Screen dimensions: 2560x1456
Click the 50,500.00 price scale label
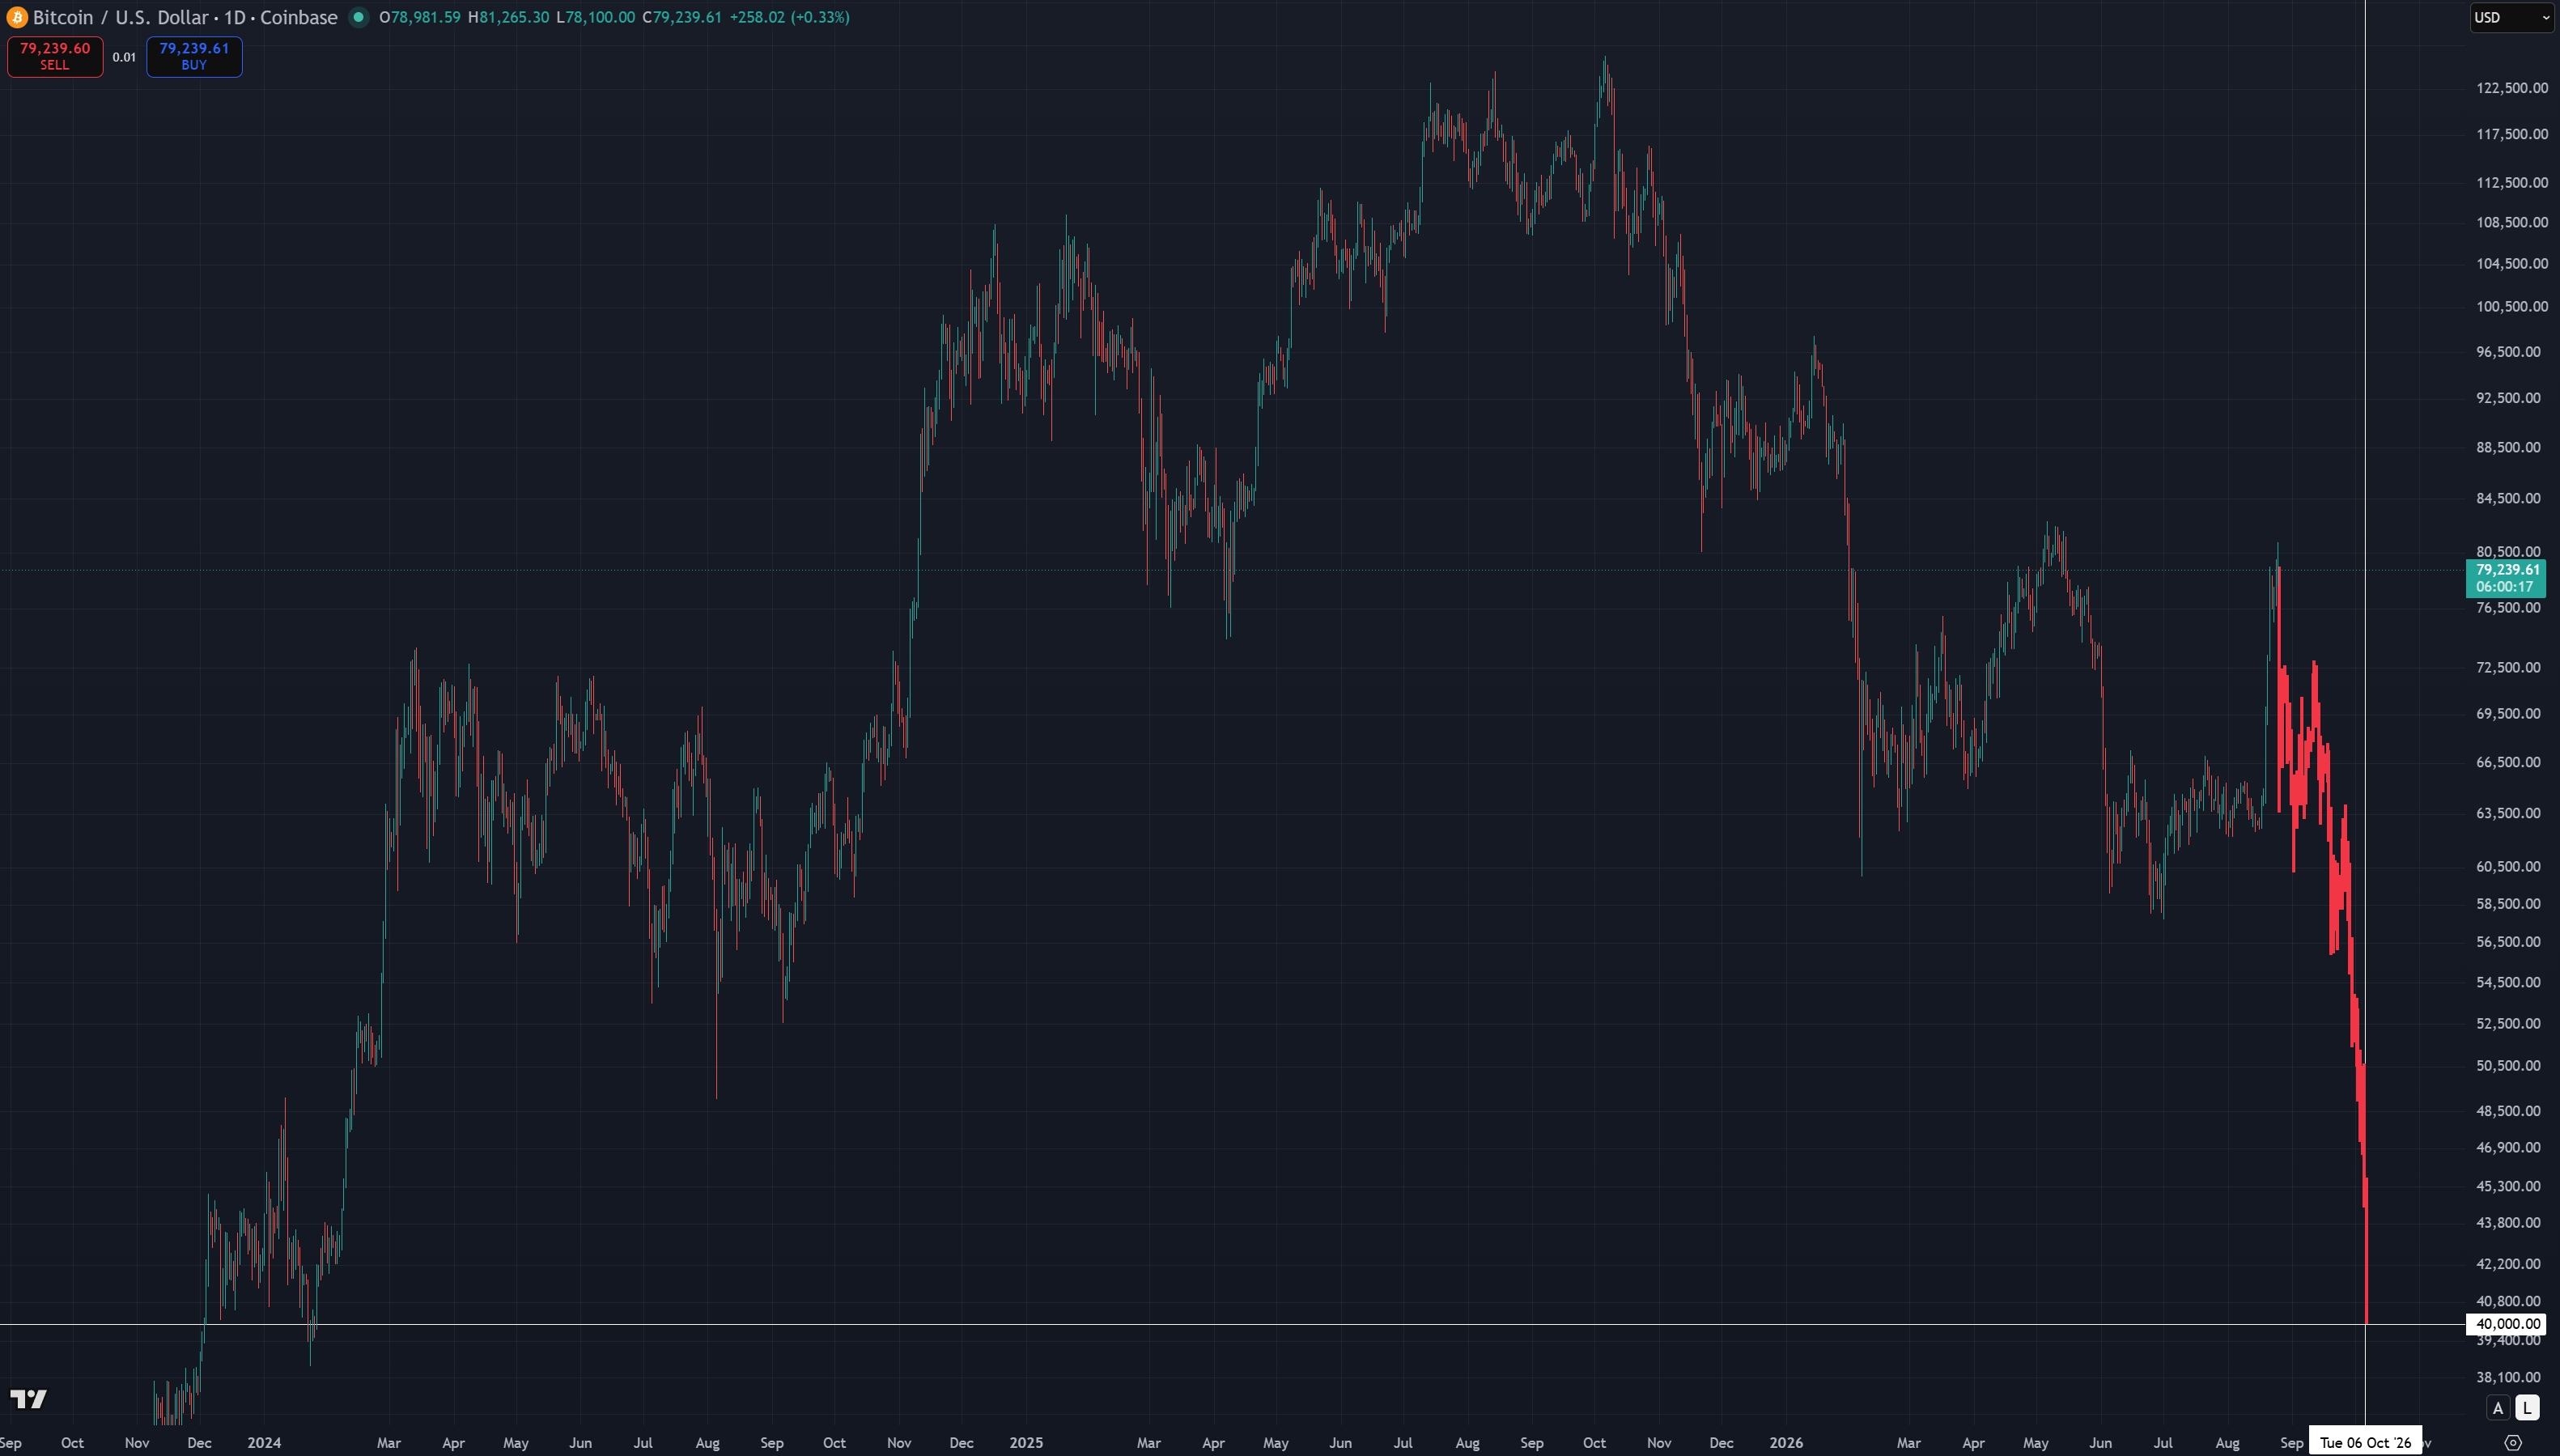tap(2508, 1065)
